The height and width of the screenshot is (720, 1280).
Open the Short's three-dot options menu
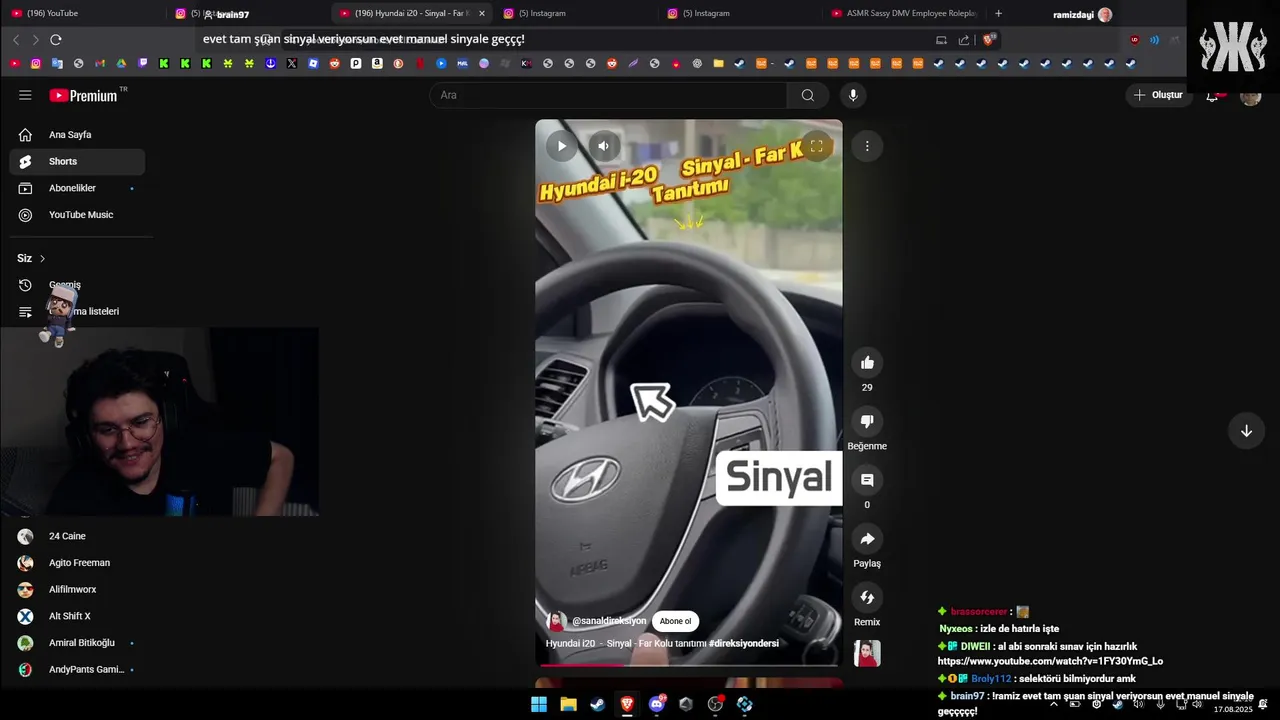[x=867, y=146]
